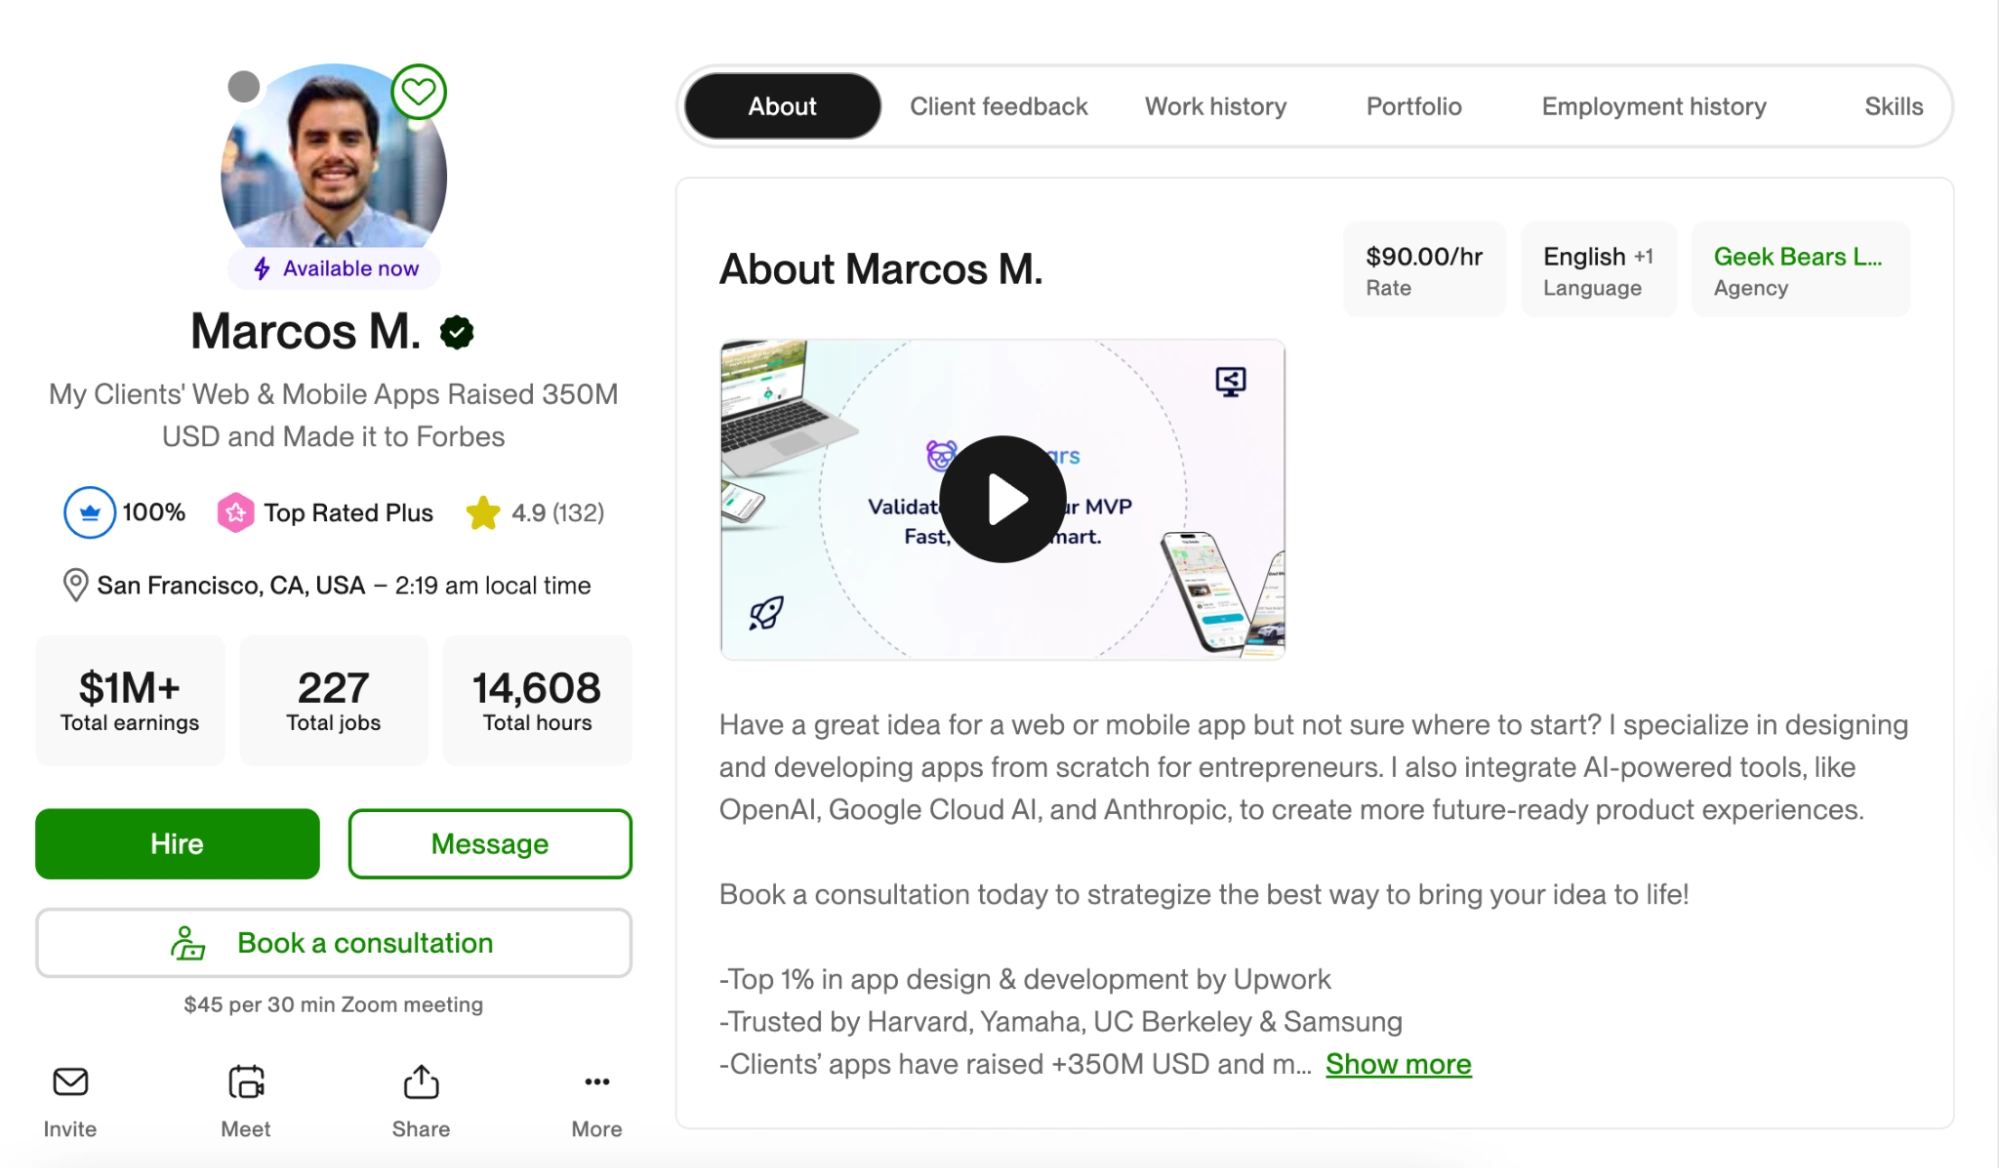Switch to the Client feedback tab
The image size is (1999, 1169).
[x=998, y=106]
